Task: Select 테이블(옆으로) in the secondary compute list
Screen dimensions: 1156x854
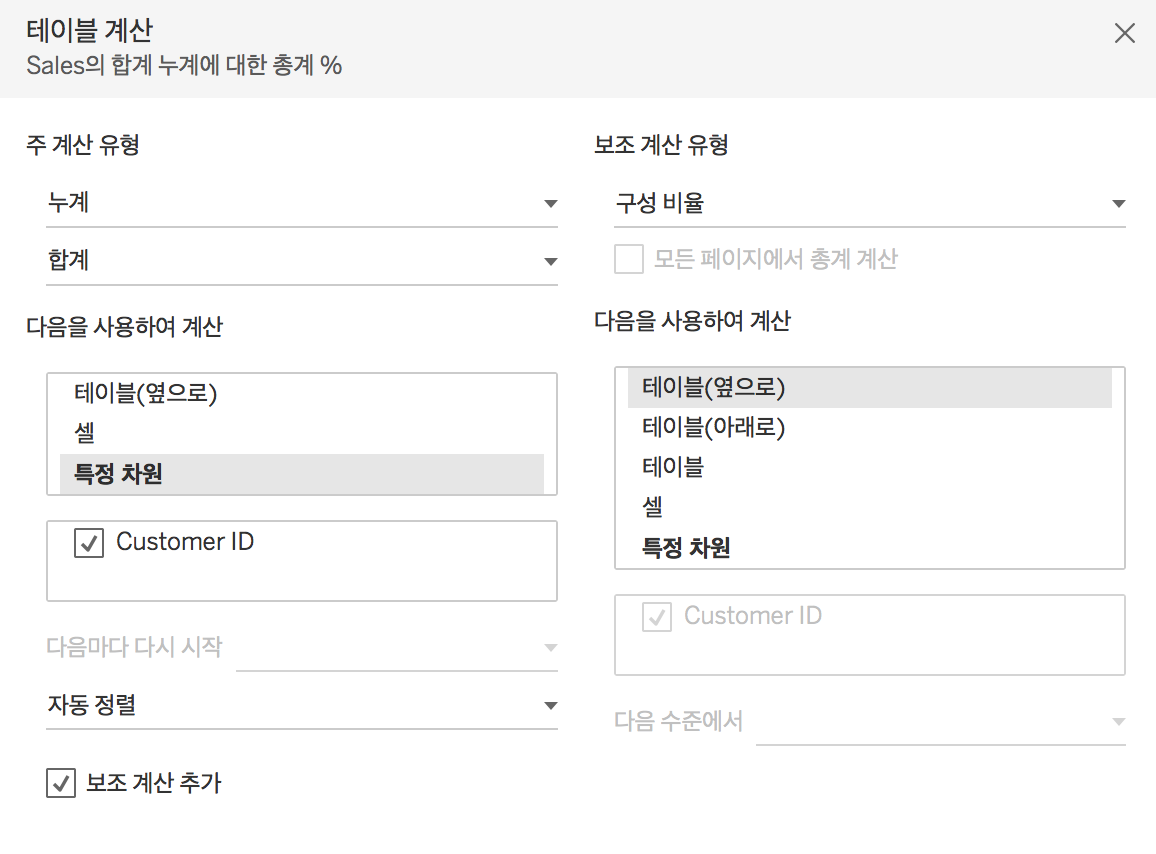Action: [x=714, y=387]
